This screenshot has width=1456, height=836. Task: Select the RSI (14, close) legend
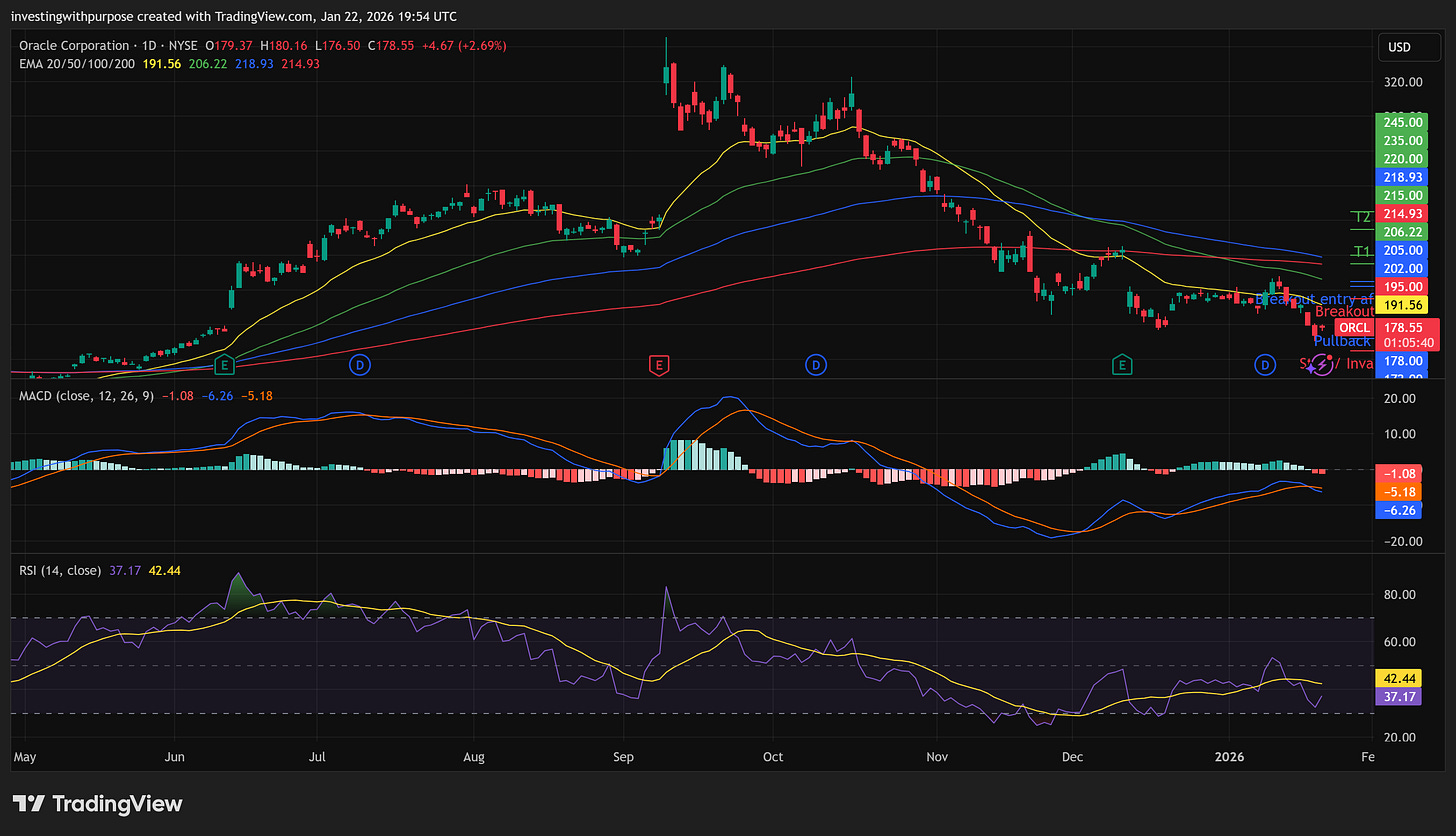[60, 570]
